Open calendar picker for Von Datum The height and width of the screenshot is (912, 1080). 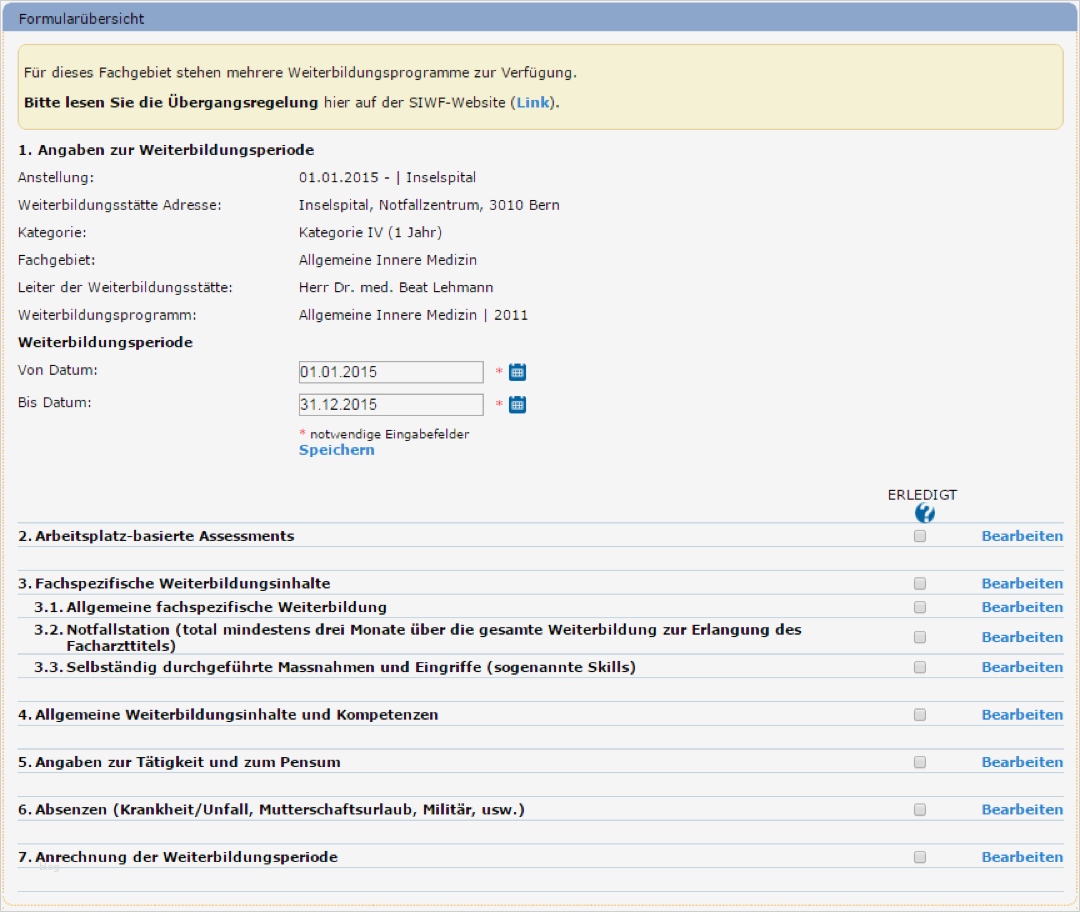pos(517,372)
